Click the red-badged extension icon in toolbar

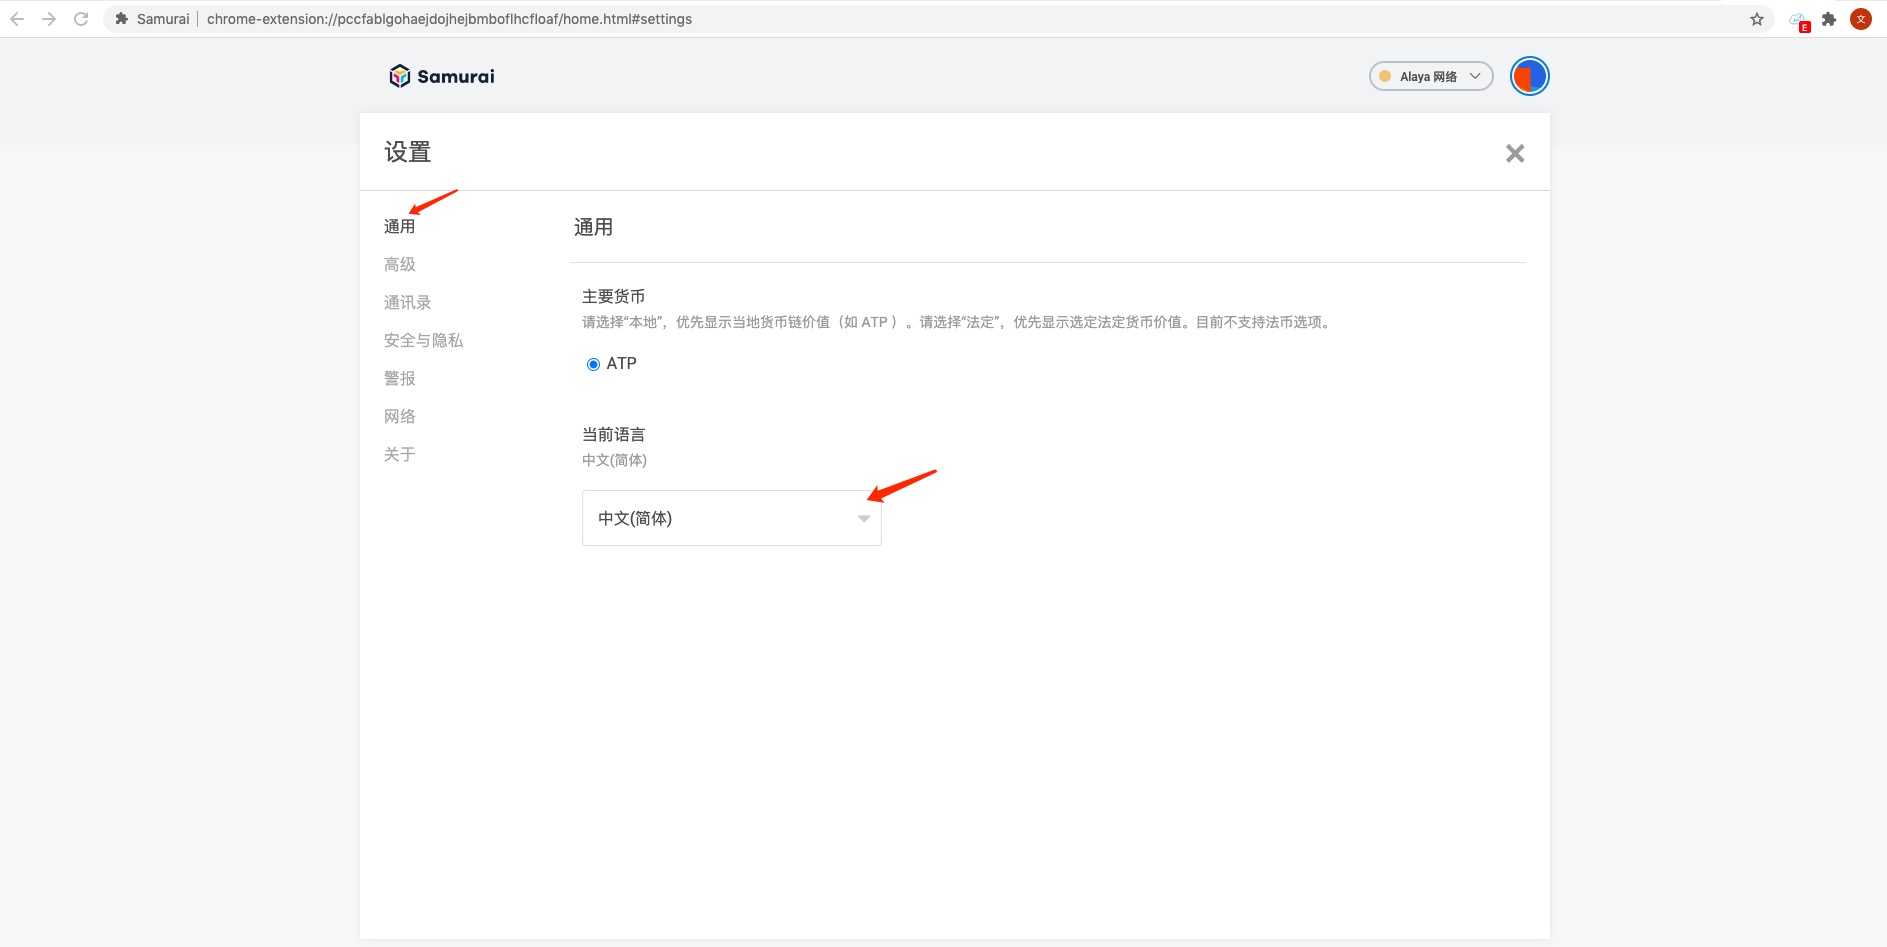(x=1799, y=21)
